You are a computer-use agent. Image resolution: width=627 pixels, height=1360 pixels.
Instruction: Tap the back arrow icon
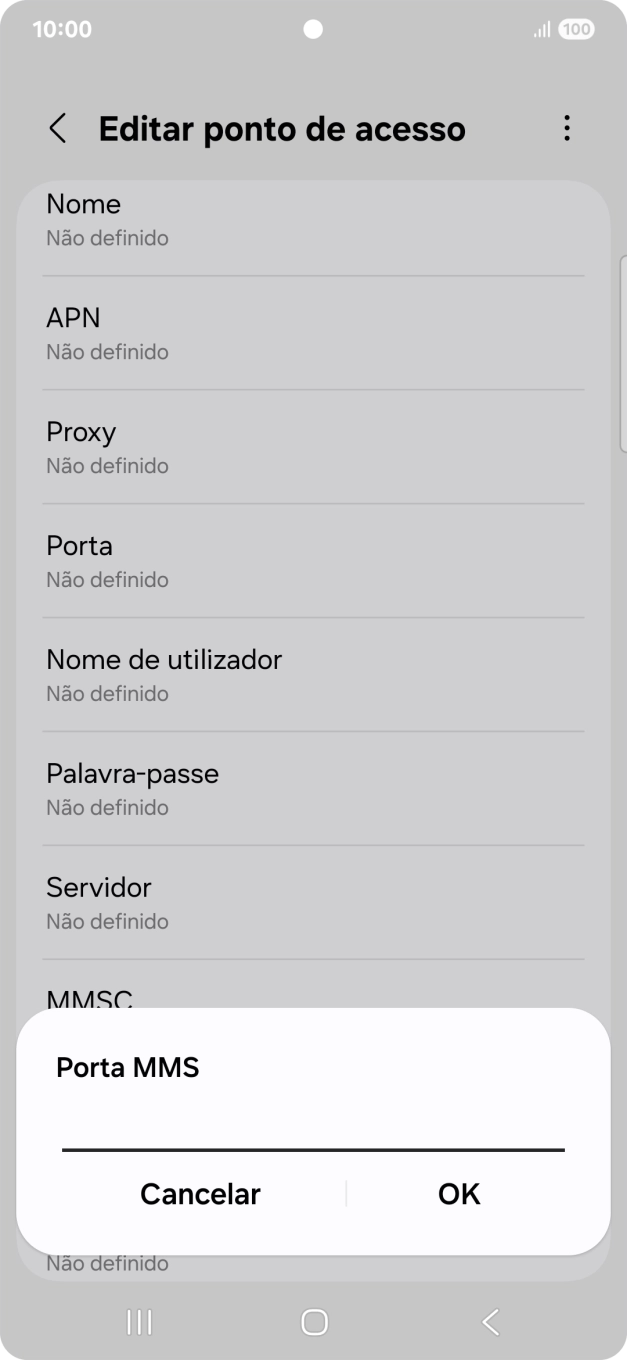[57, 129]
